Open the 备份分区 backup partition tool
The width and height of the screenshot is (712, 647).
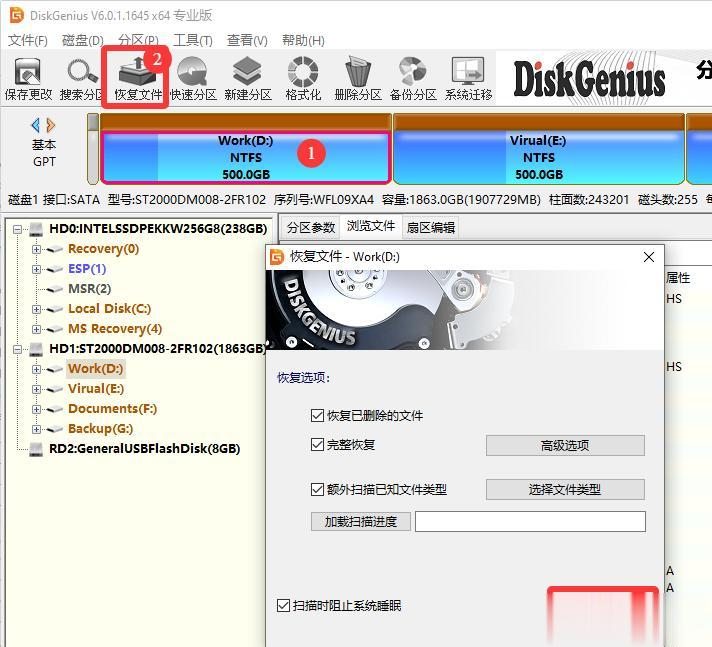[x=413, y=79]
